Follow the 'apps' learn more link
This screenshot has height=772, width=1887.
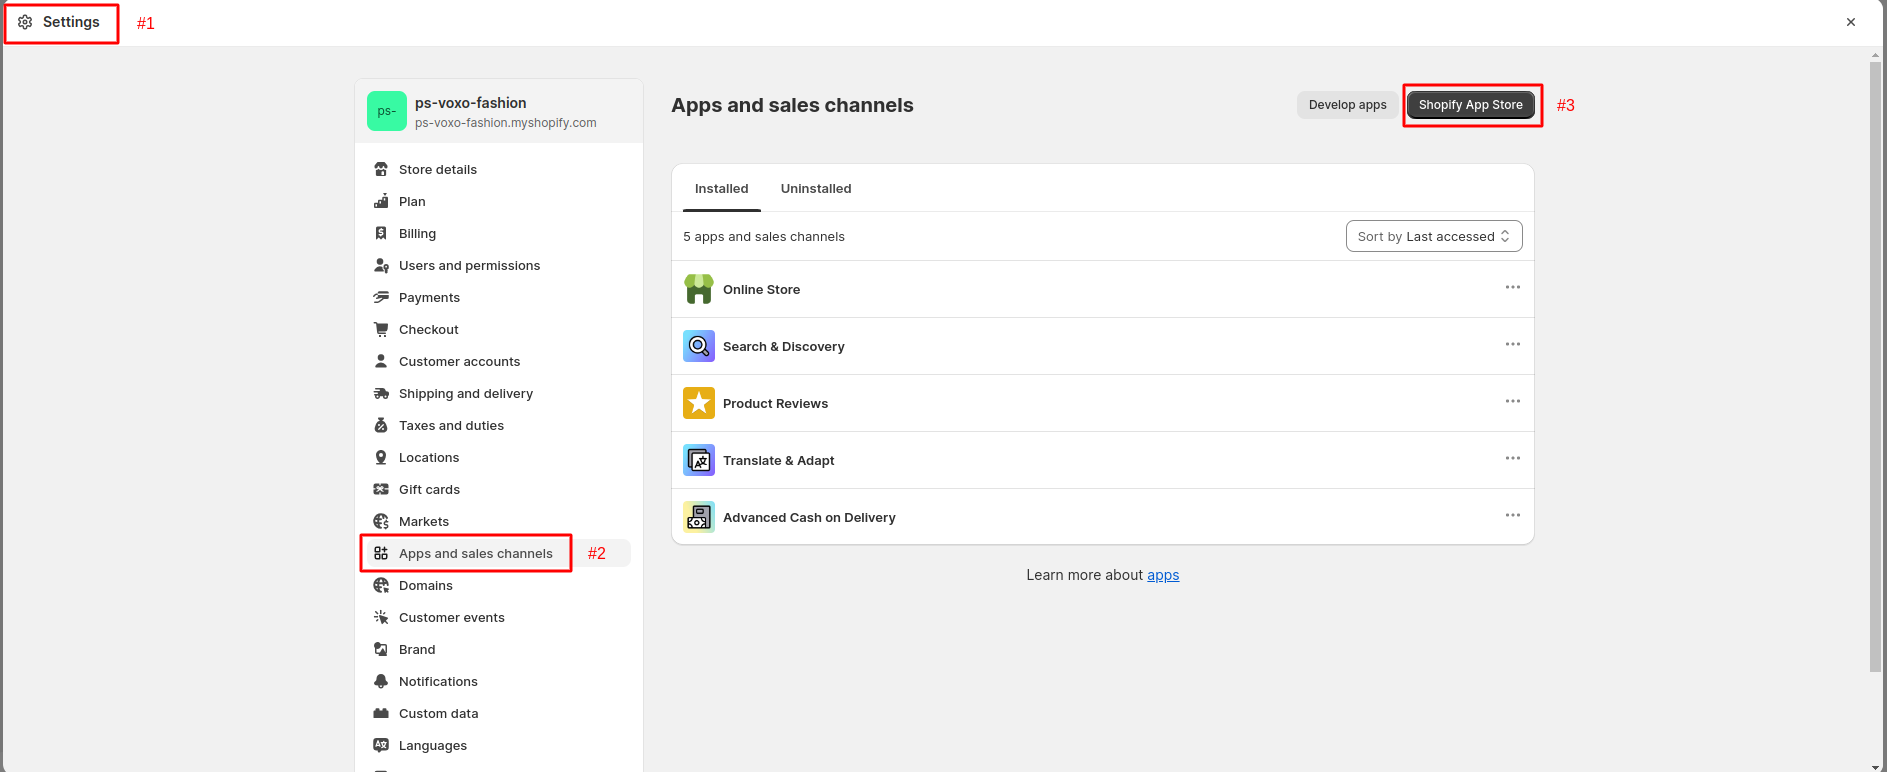1163,575
